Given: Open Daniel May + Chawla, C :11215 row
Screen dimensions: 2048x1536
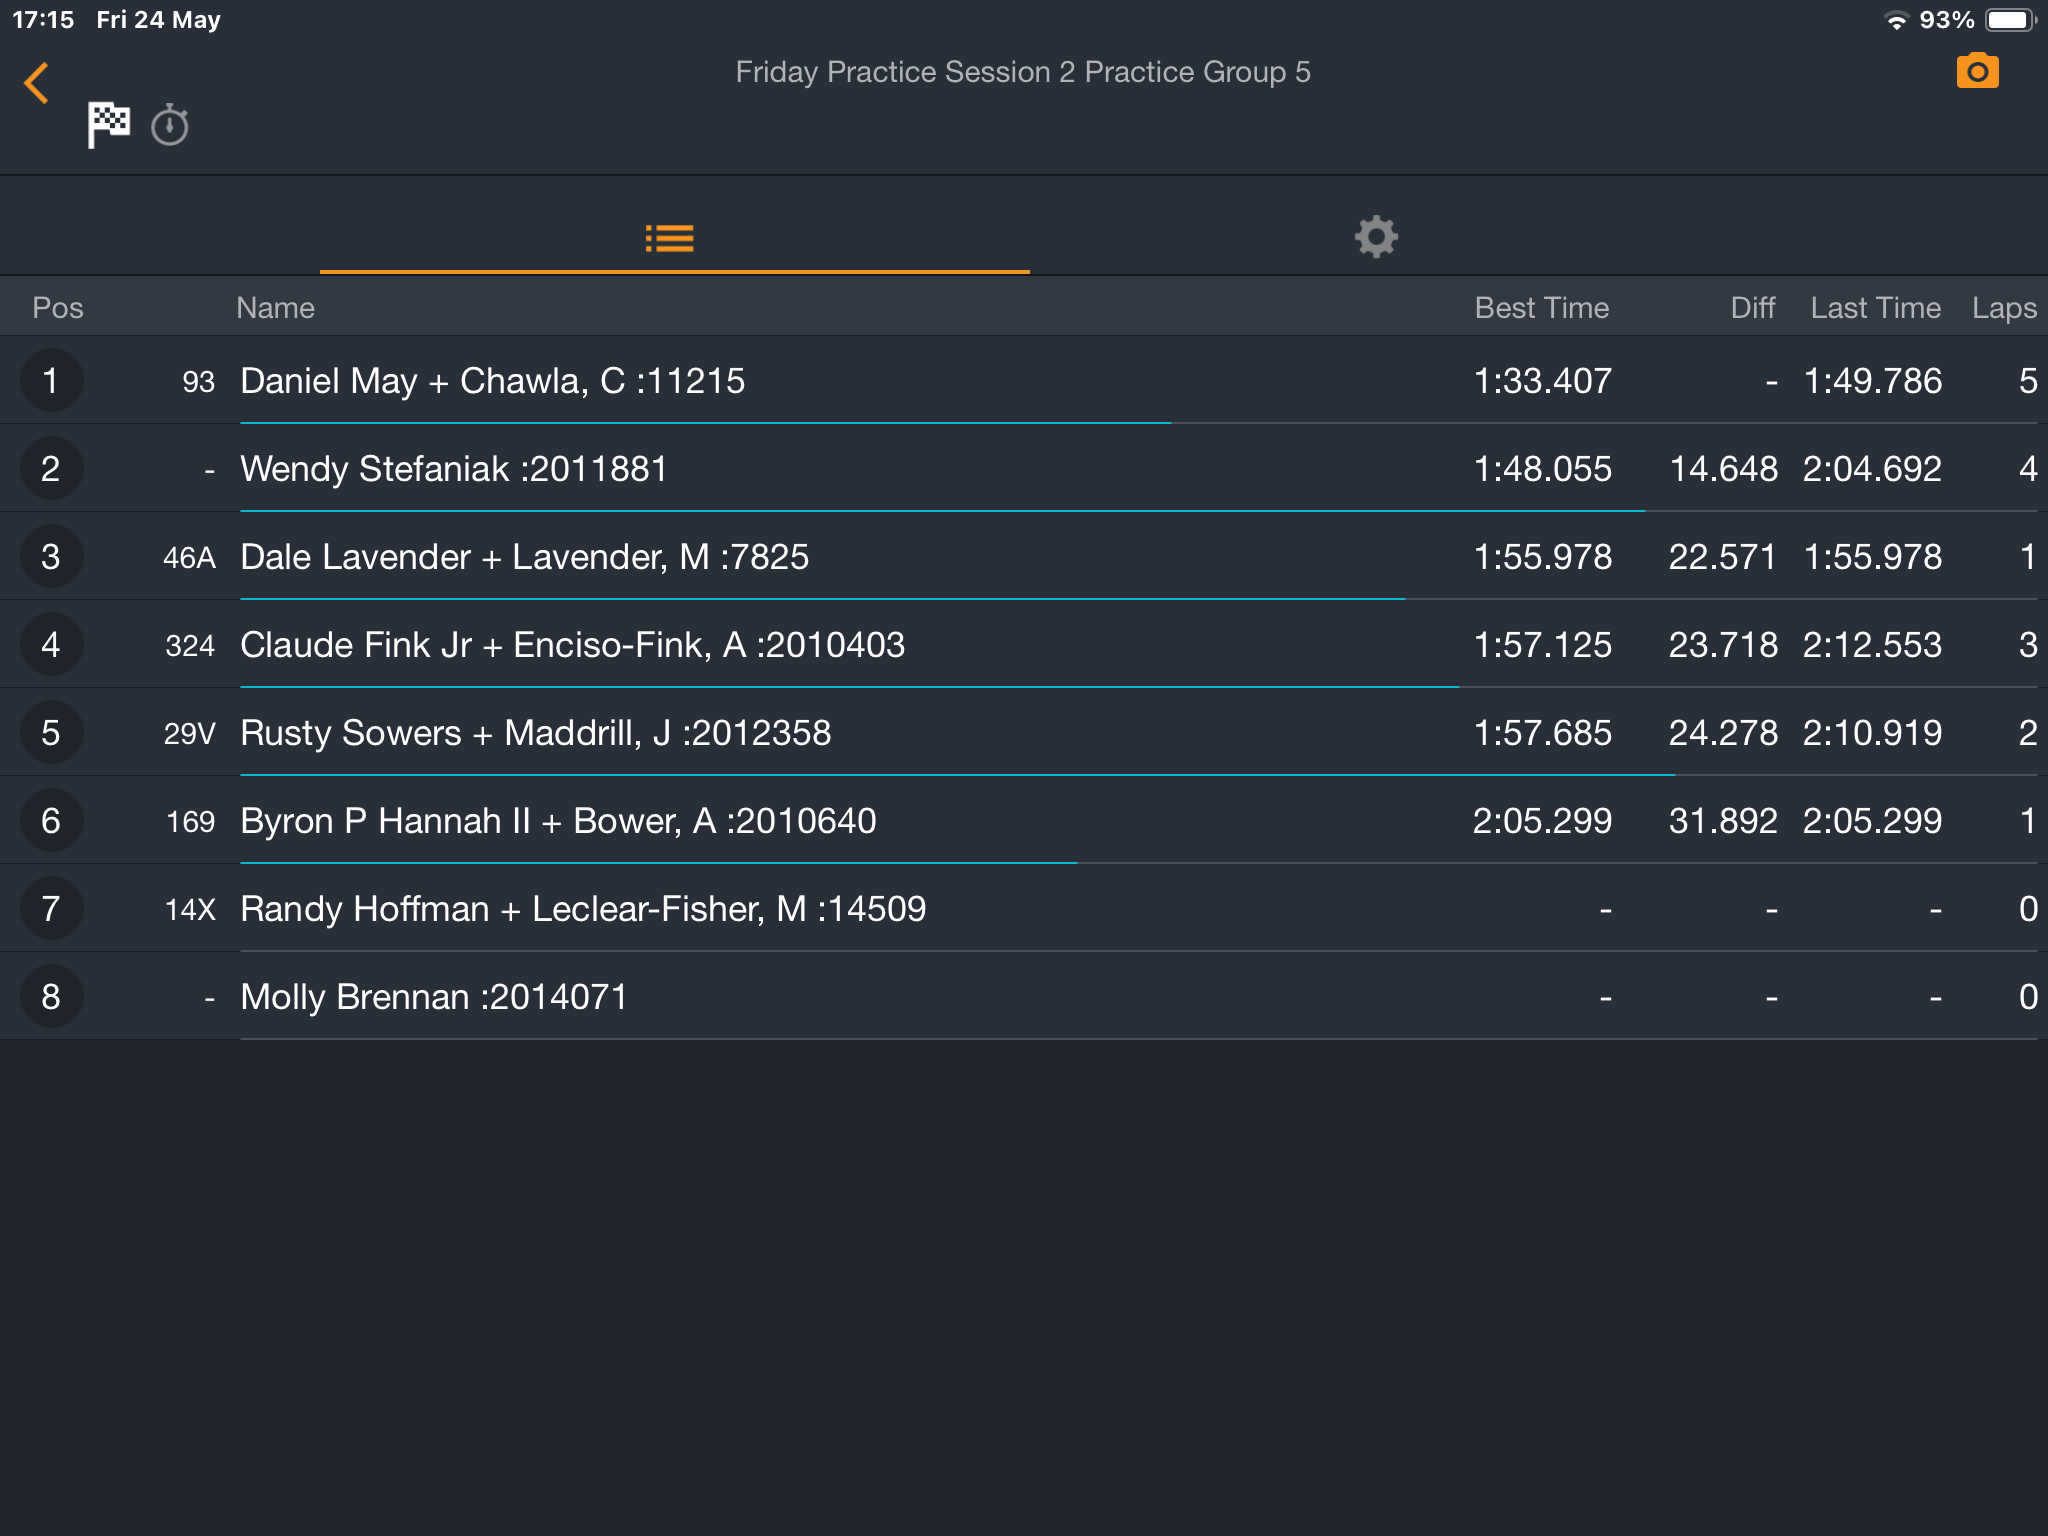Looking at the screenshot, I should pyautogui.click(x=1024, y=380).
